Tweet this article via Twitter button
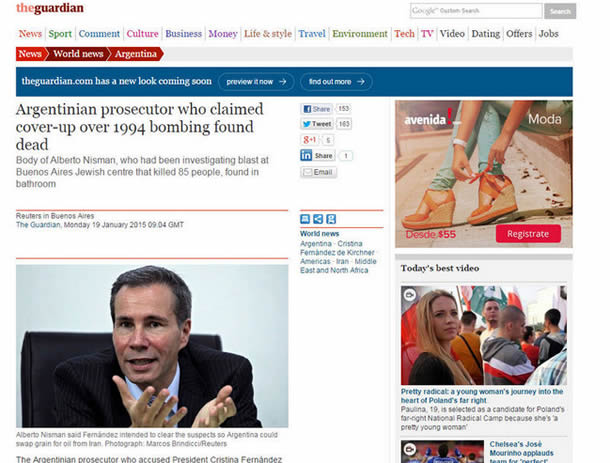The image size is (610, 463). pos(317,124)
